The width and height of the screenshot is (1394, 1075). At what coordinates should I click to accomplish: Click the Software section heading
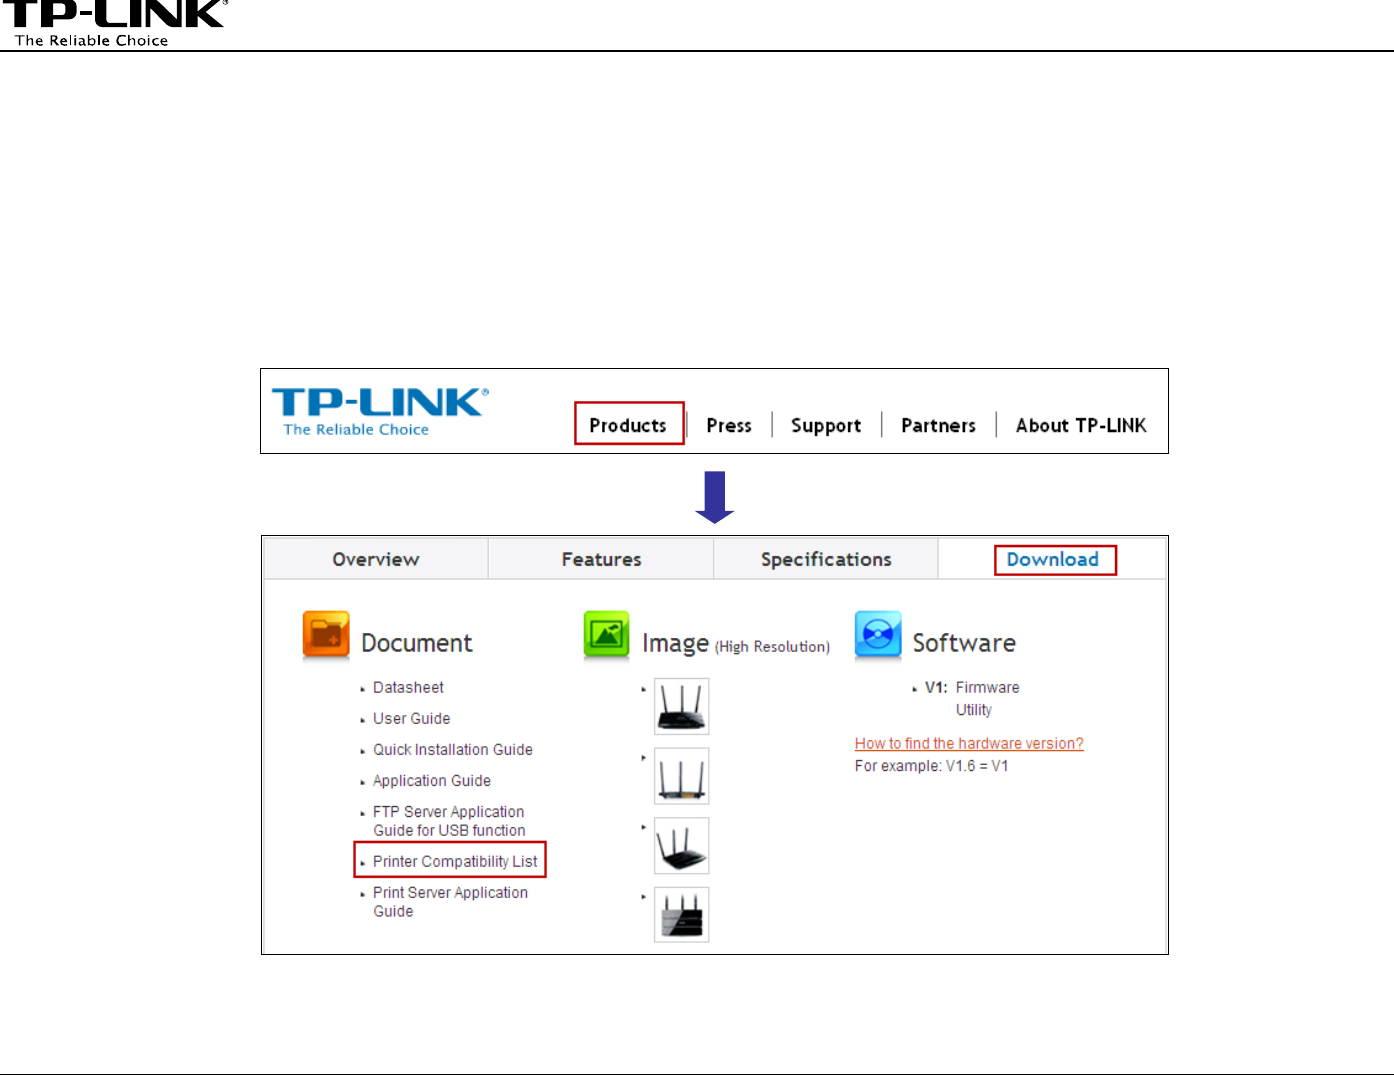point(964,643)
